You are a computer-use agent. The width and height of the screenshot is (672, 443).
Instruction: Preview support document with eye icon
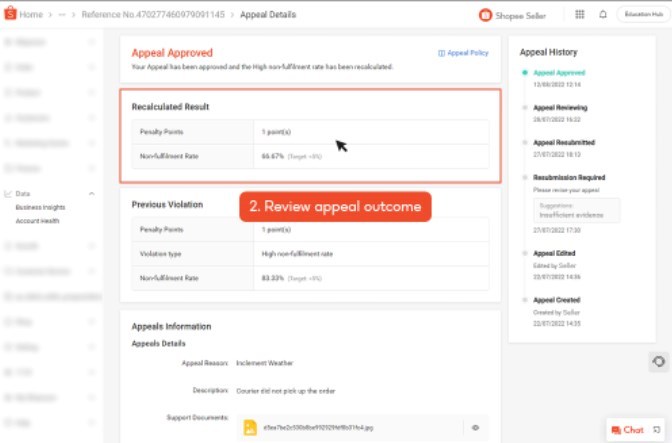[x=475, y=428]
